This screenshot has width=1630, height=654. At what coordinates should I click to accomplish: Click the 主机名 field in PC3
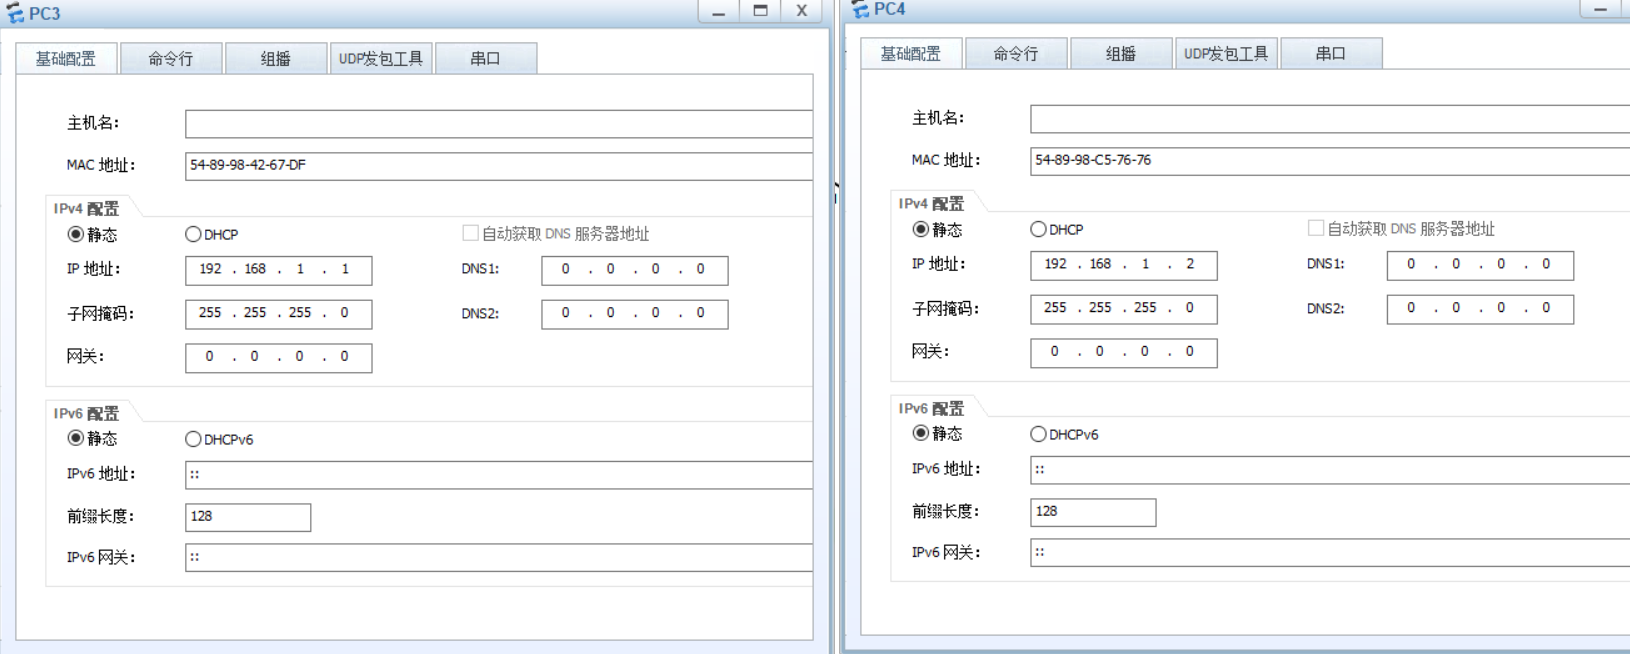click(499, 124)
